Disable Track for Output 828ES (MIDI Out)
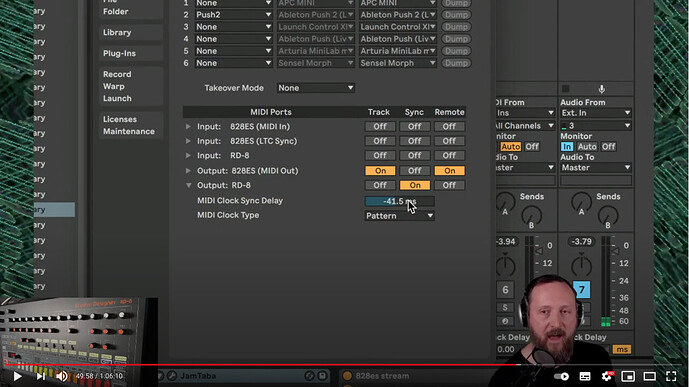This screenshot has height=387, width=689. pos(380,170)
